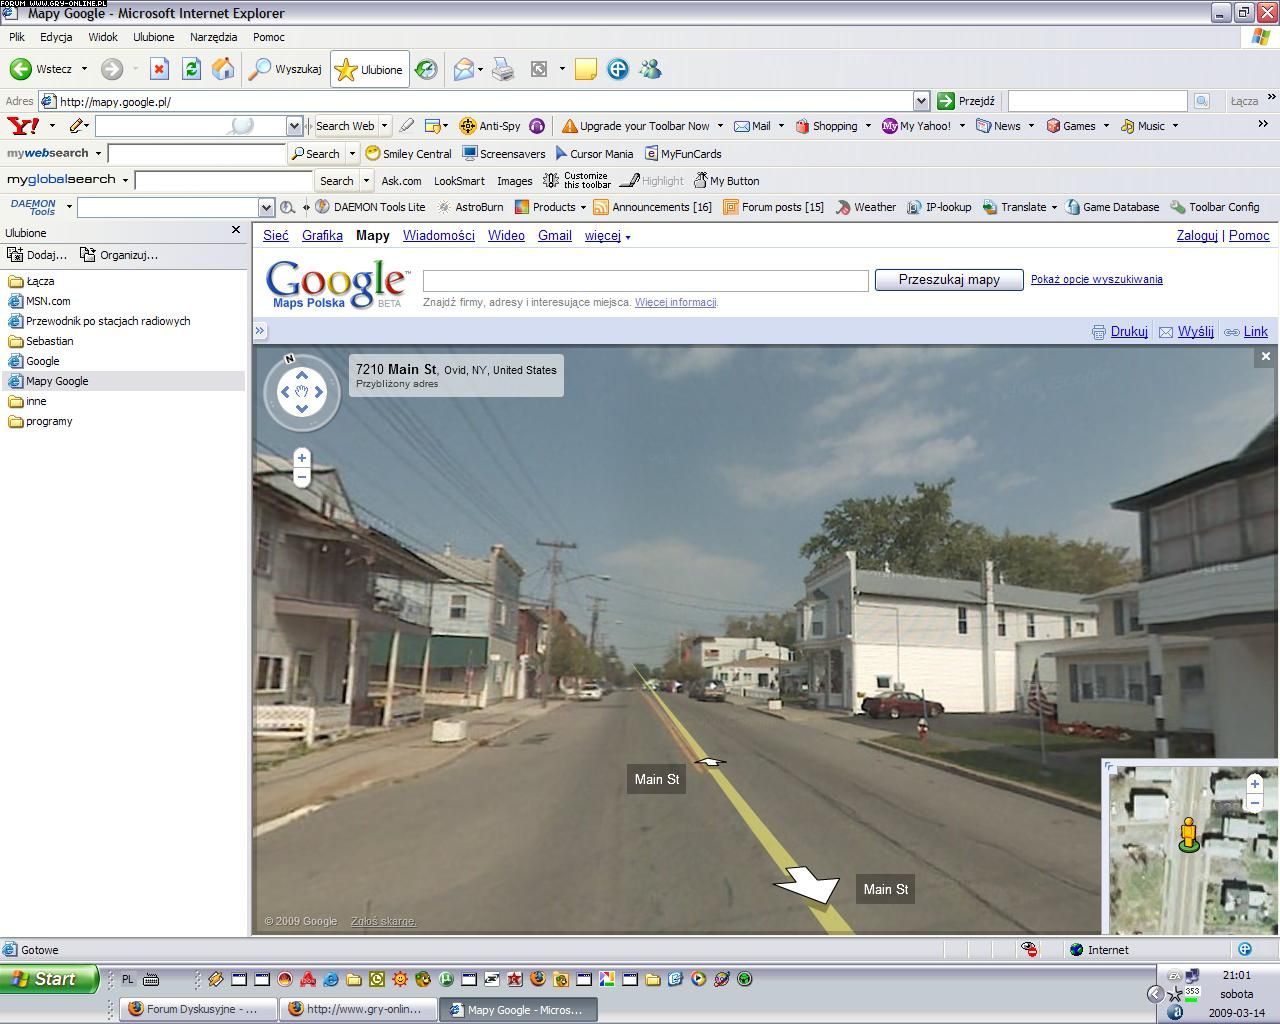Click the Print icon in toolbar
1280x1024 pixels.
click(503, 69)
